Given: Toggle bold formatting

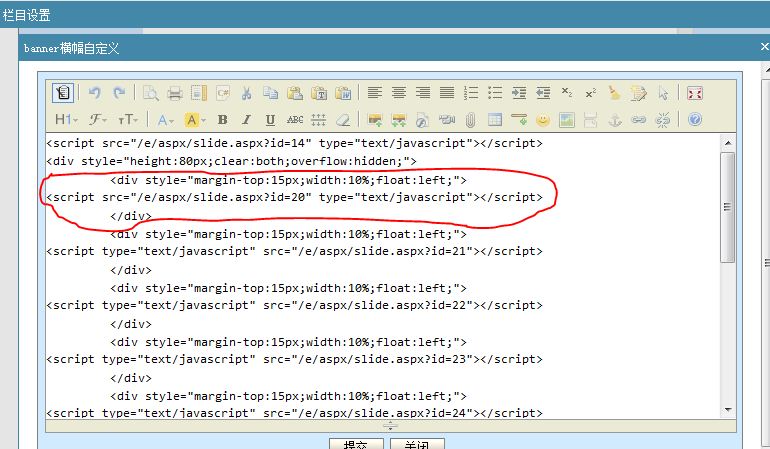Looking at the screenshot, I should (x=222, y=119).
